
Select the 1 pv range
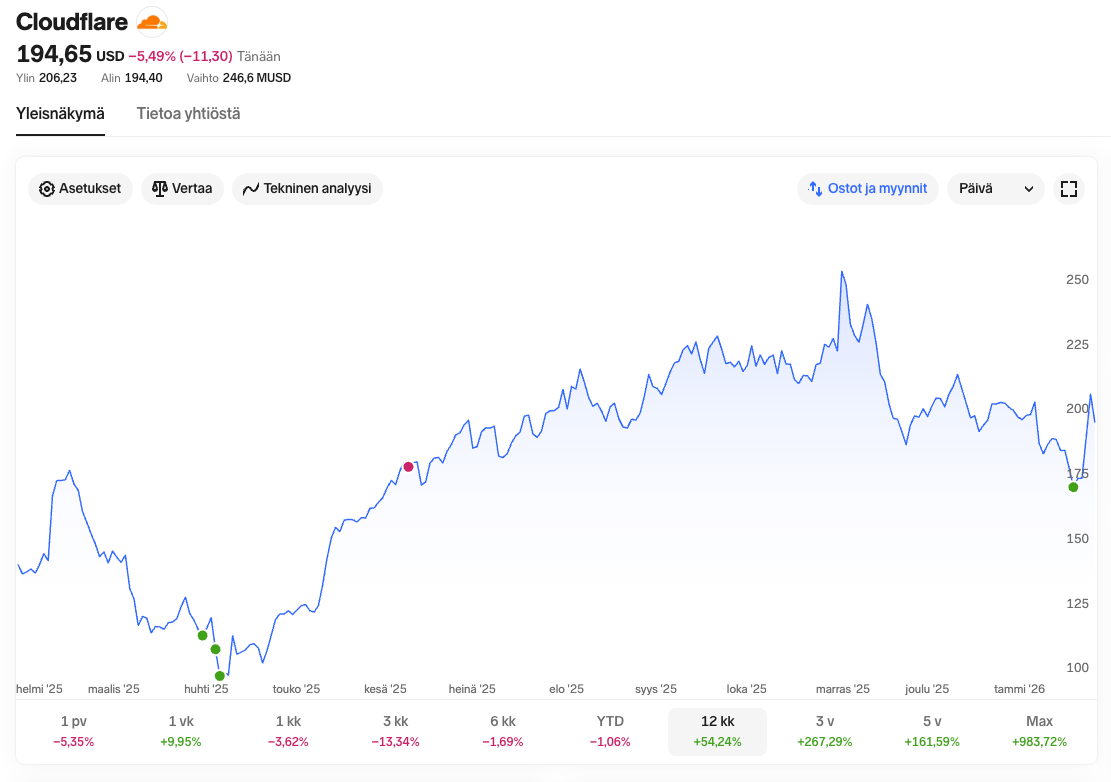[74, 731]
